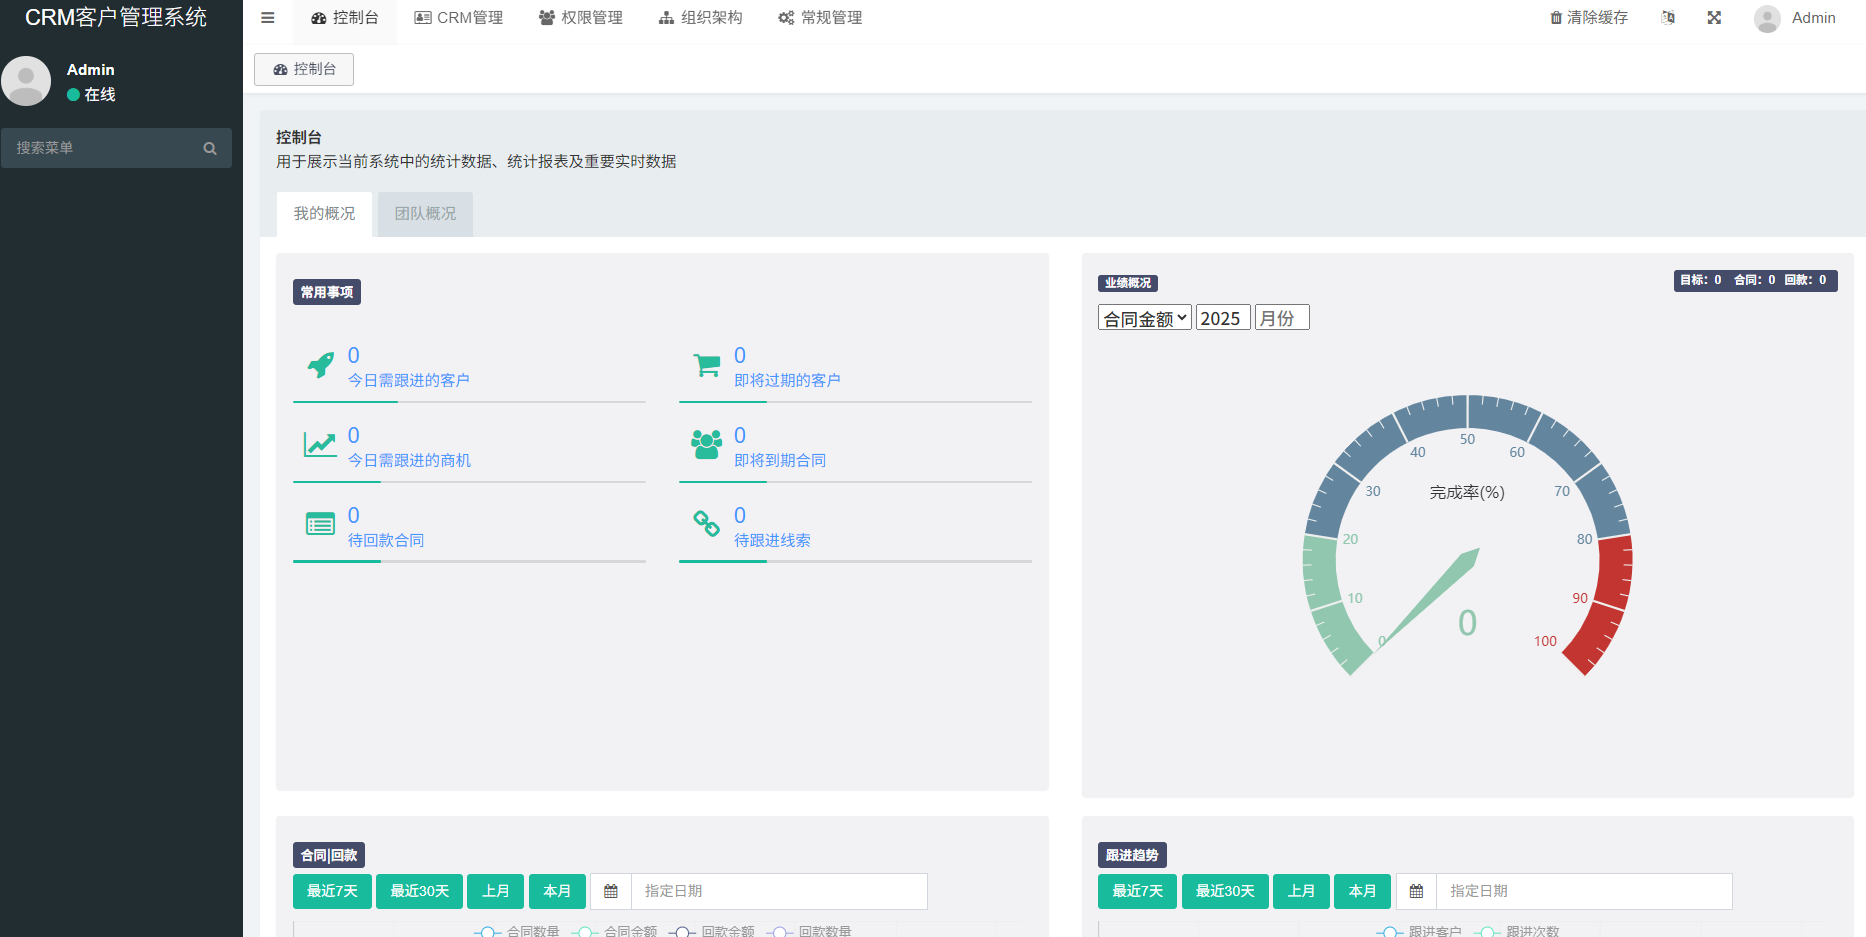Image resolution: width=1866 pixels, height=937 pixels.
Task: Click the line chart icon for today's opportunities
Action: tap(320, 444)
